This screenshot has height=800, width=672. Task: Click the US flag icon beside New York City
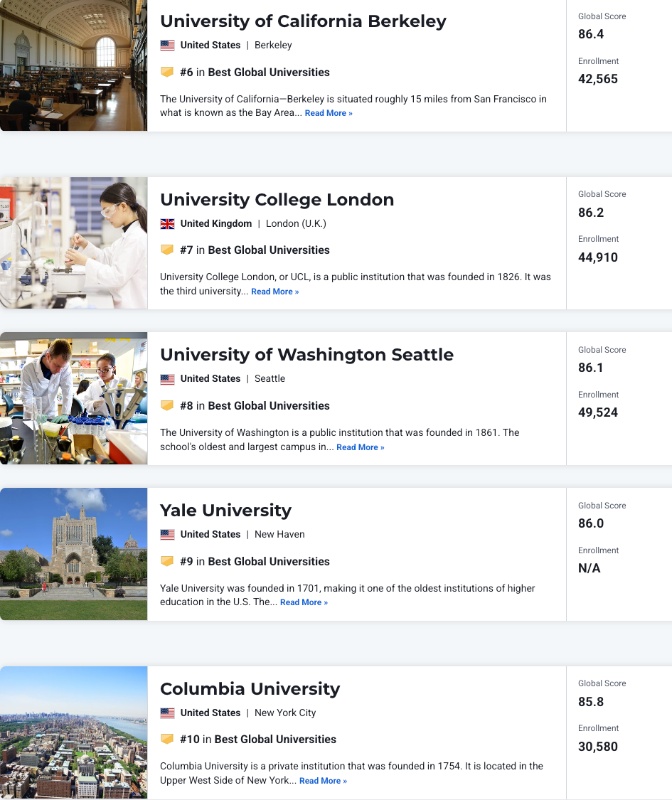tap(167, 713)
